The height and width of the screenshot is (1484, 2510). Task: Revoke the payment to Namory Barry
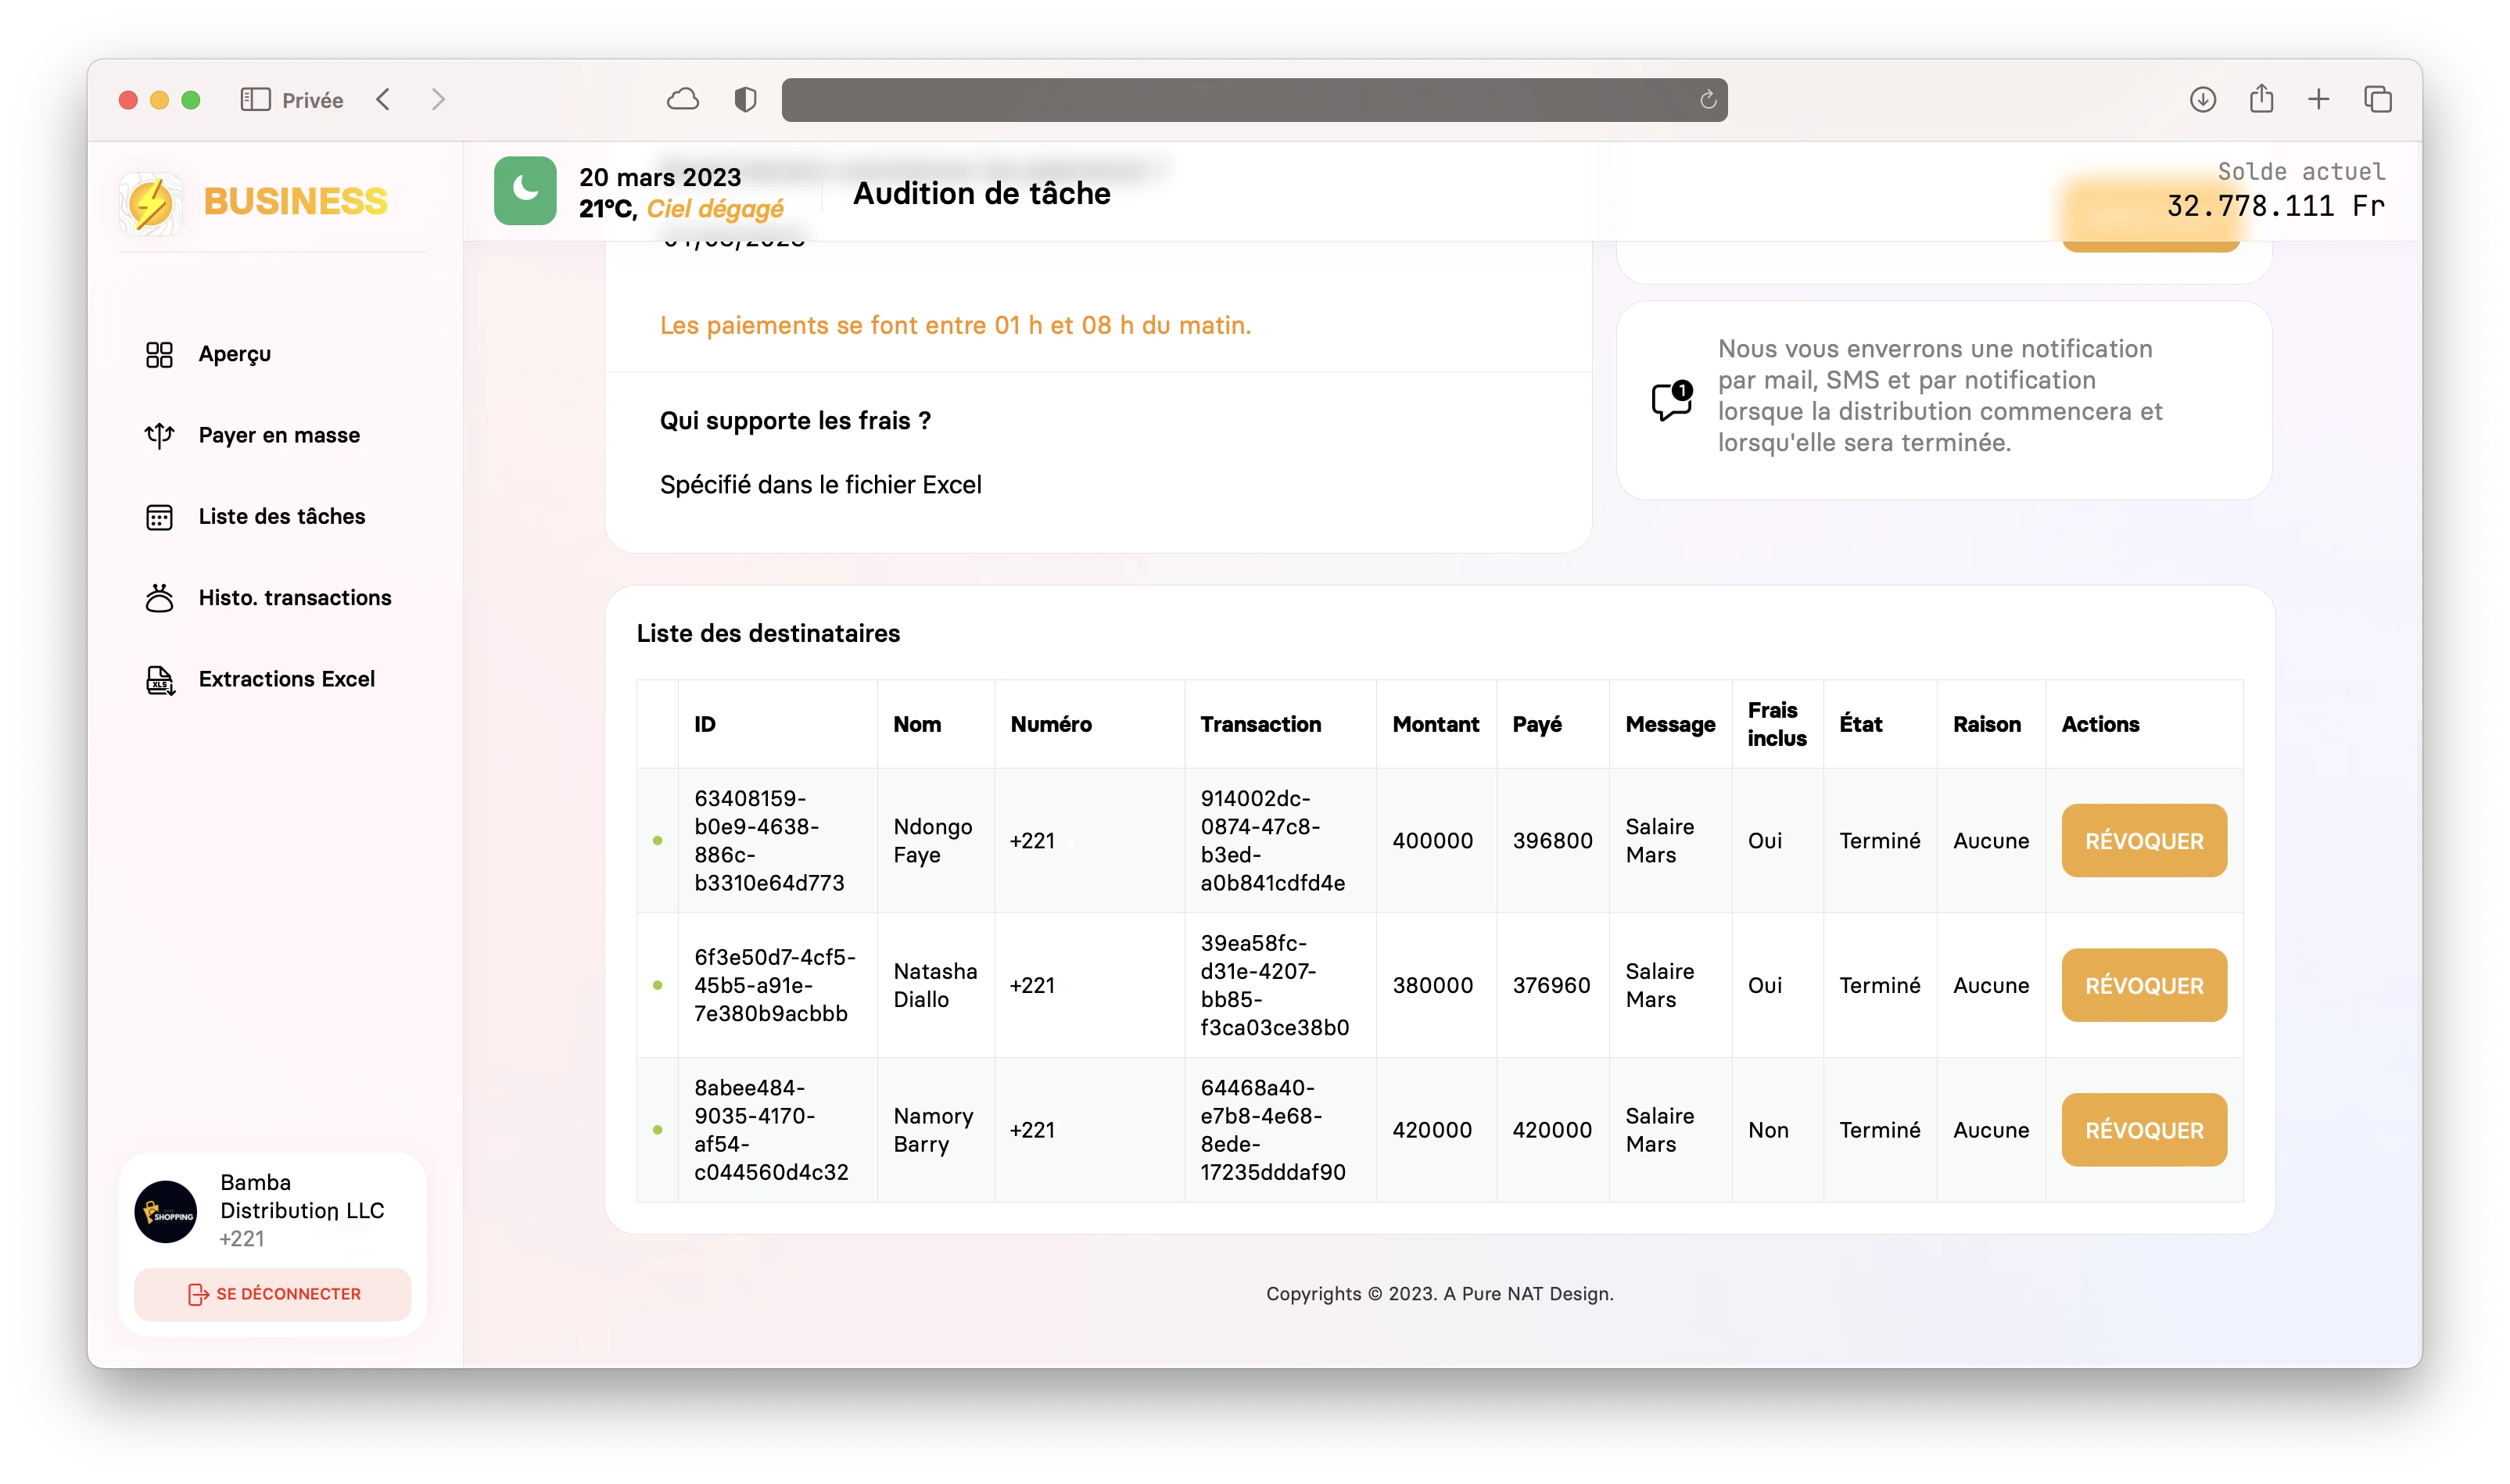[x=2143, y=1130]
